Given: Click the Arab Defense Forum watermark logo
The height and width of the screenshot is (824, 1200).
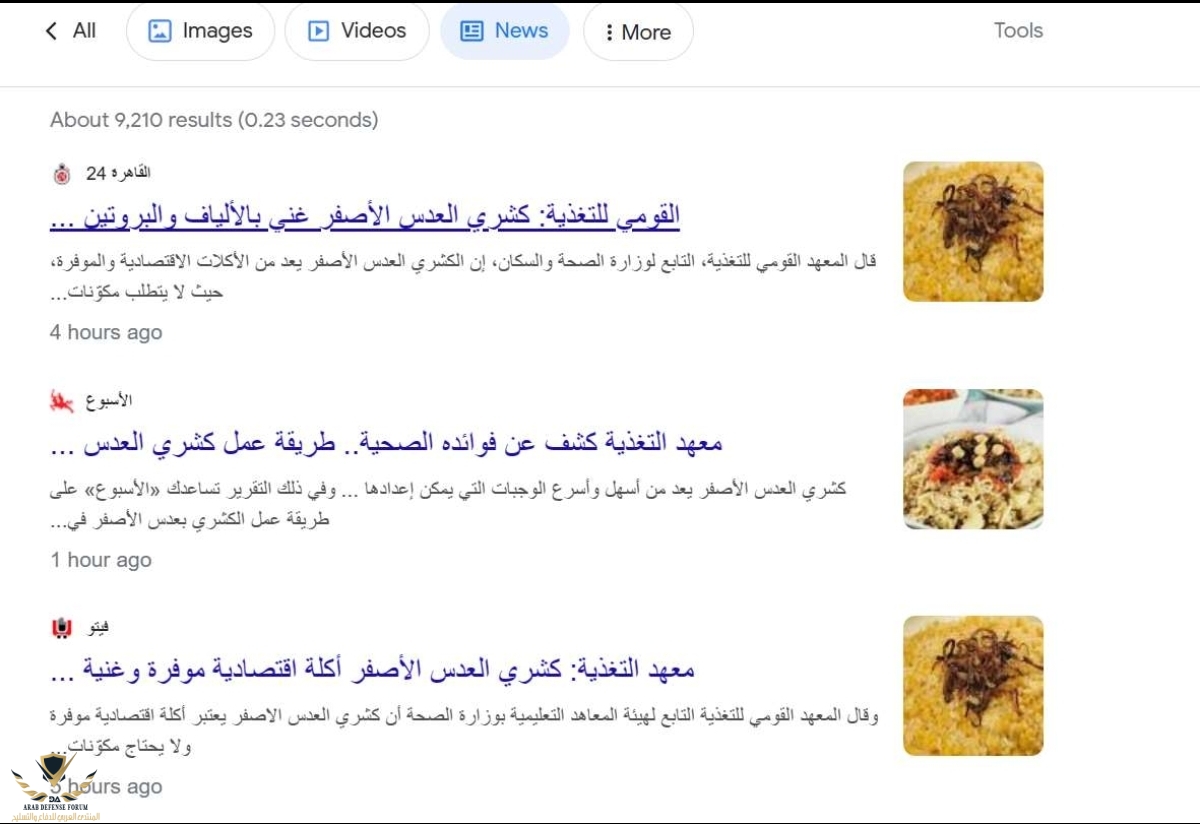Looking at the screenshot, I should (x=55, y=785).
